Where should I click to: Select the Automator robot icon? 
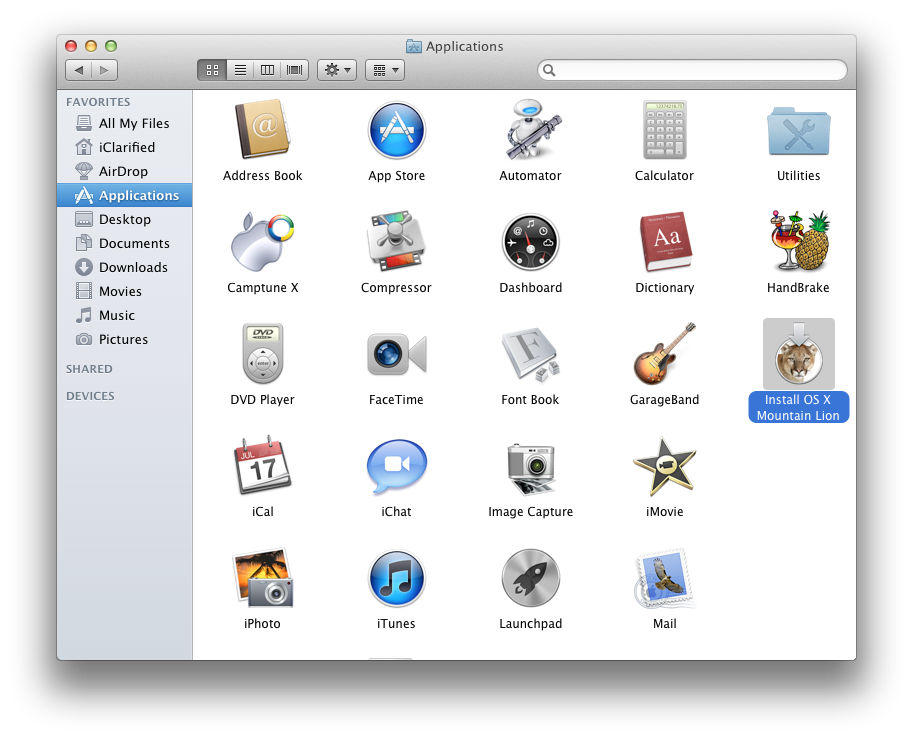point(530,131)
